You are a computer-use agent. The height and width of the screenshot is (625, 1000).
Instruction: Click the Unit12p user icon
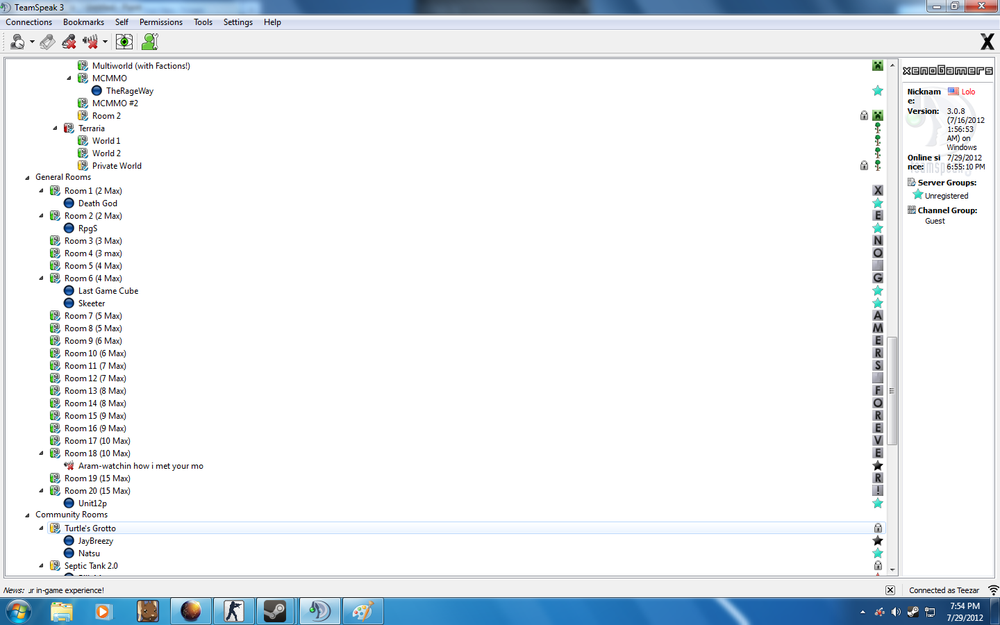(x=69, y=503)
